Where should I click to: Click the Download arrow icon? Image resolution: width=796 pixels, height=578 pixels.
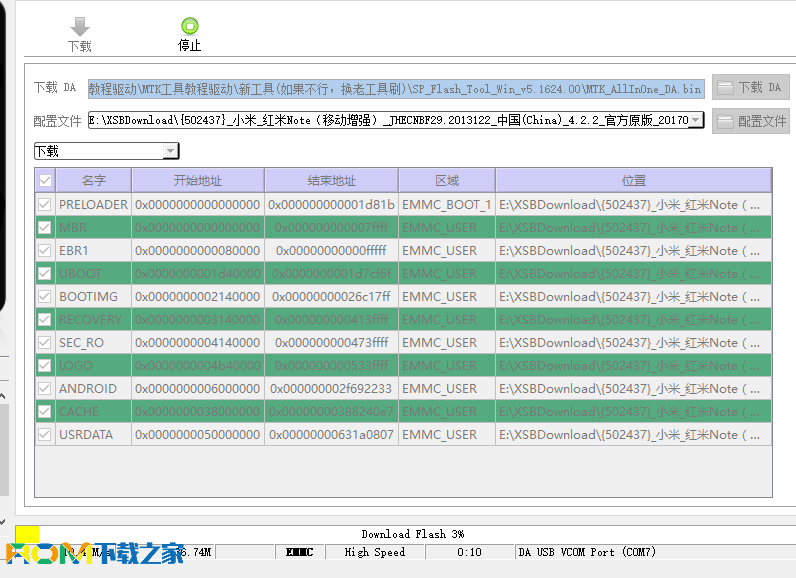pyautogui.click(x=80, y=26)
